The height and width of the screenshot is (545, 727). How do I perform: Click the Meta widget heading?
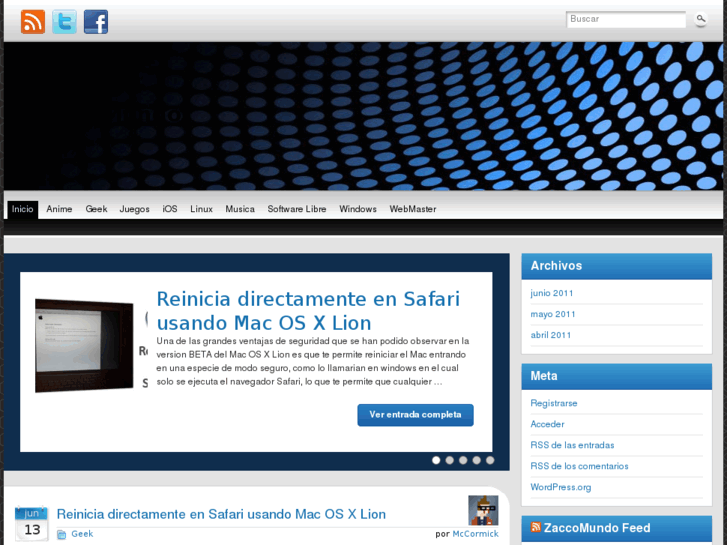tap(544, 376)
